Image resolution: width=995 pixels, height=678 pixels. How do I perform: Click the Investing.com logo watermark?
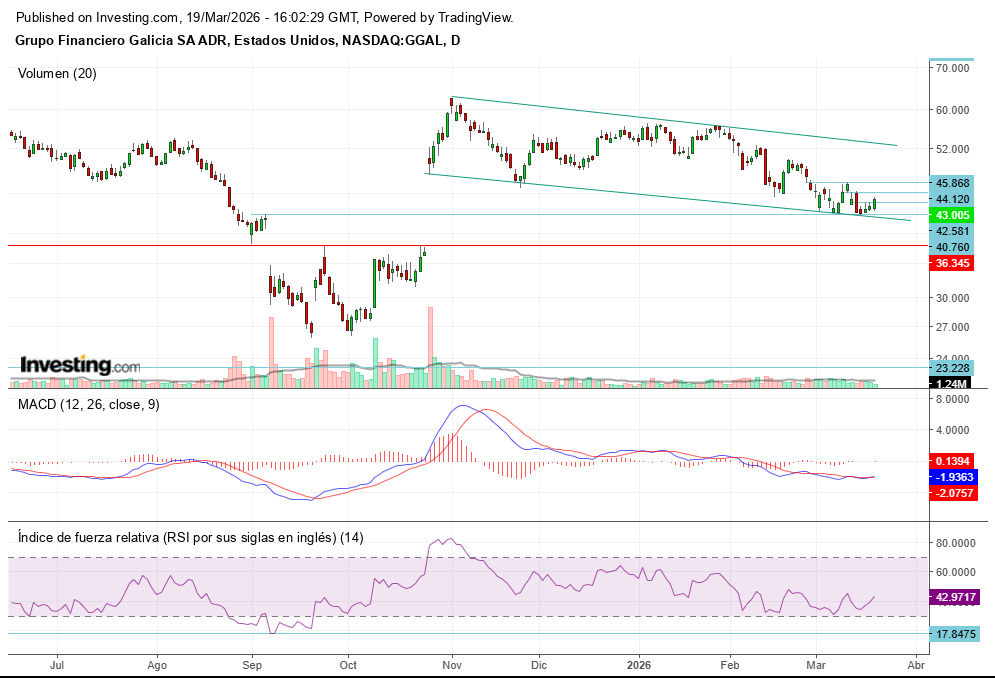(80, 366)
